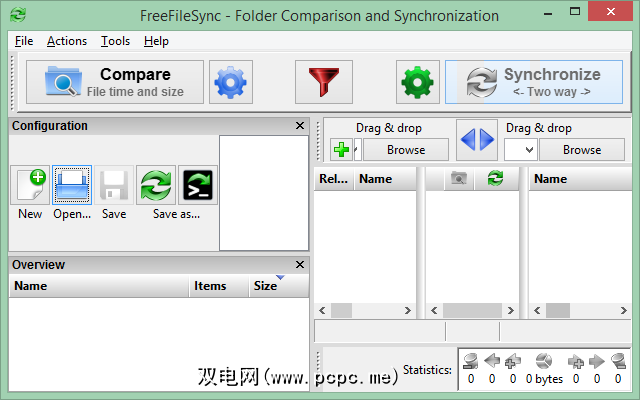Maximize the FreeFileSync window
The height and width of the screenshot is (400, 640).
pyautogui.click(x=575, y=12)
